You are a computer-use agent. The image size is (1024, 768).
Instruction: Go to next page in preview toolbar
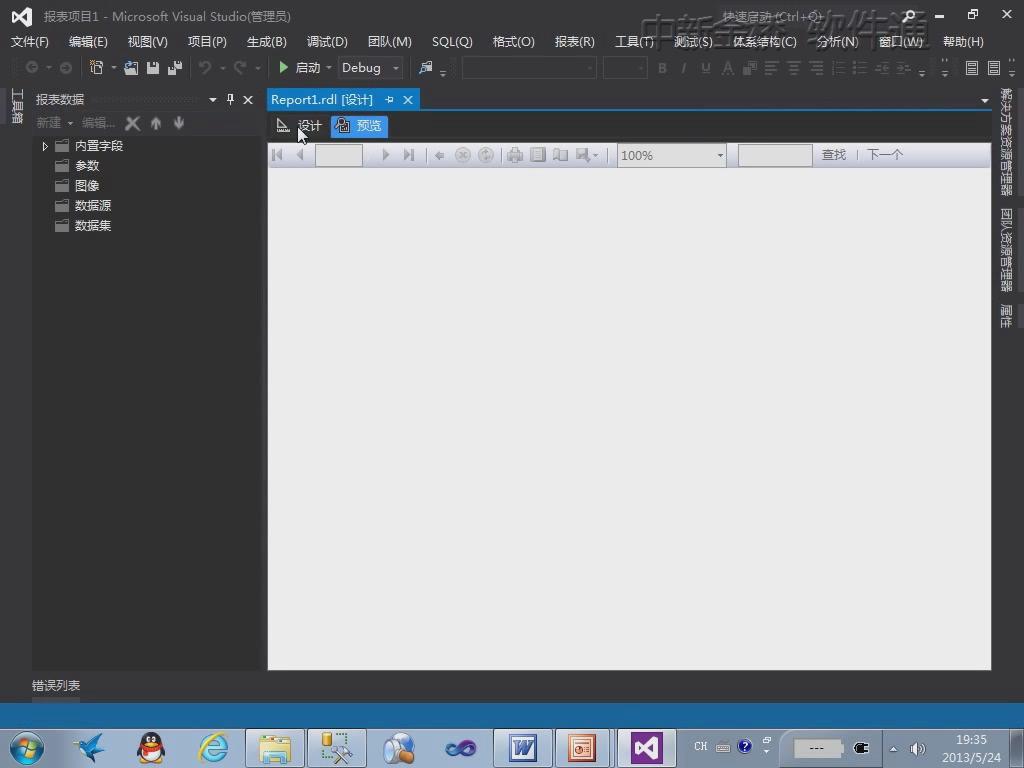click(x=385, y=155)
